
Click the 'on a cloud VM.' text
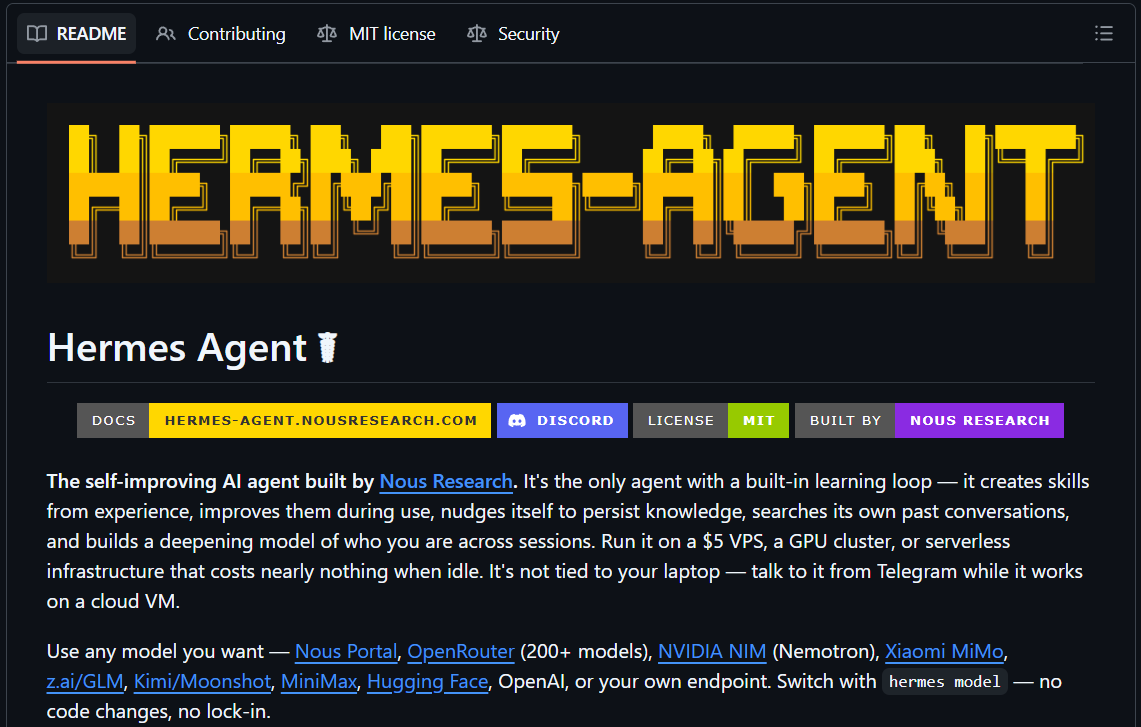point(113,602)
